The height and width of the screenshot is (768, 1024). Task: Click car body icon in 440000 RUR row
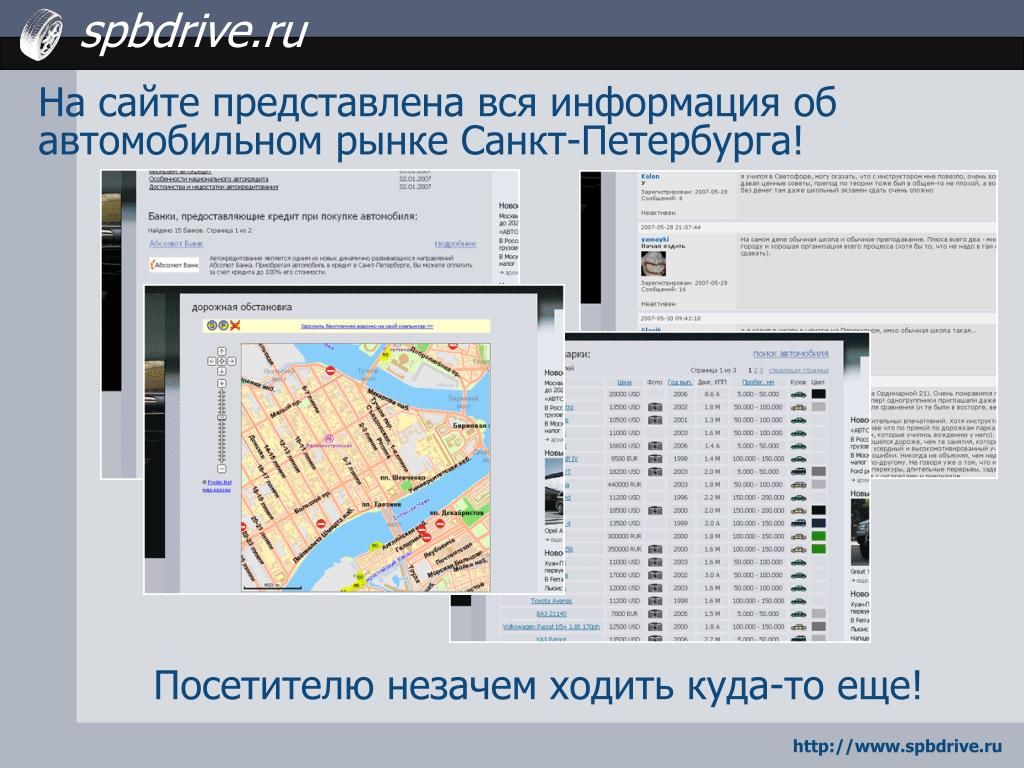[x=798, y=485]
